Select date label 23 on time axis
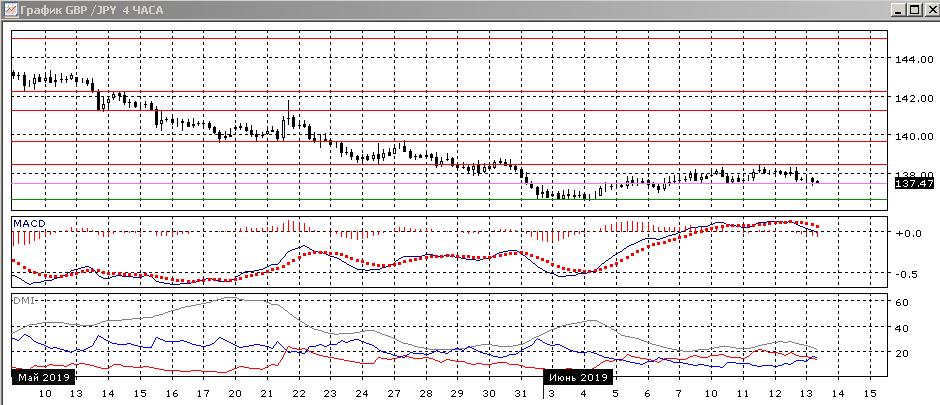Screen dimensions: 940x405 pyautogui.click(x=330, y=394)
